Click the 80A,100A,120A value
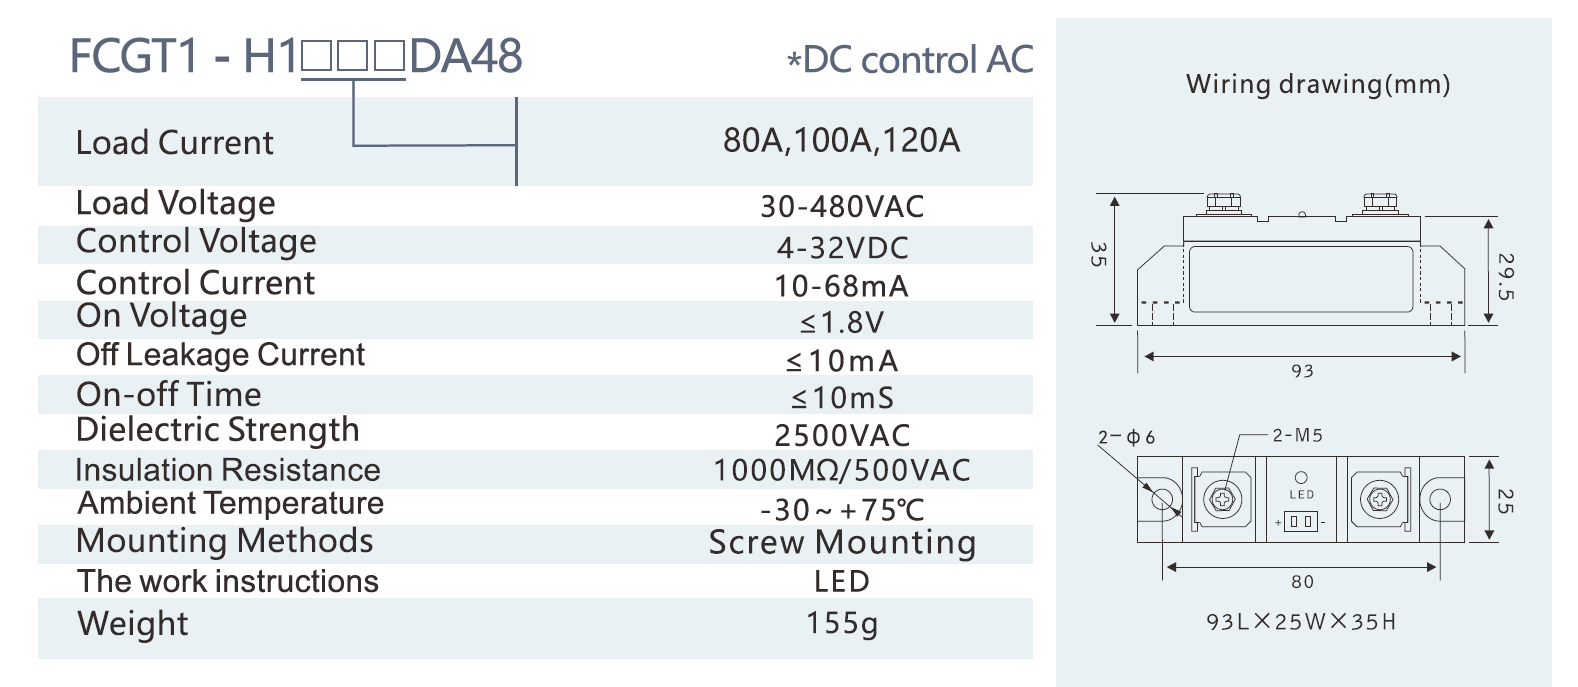The width and height of the screenshot is (1578, 687). [841, 141]
